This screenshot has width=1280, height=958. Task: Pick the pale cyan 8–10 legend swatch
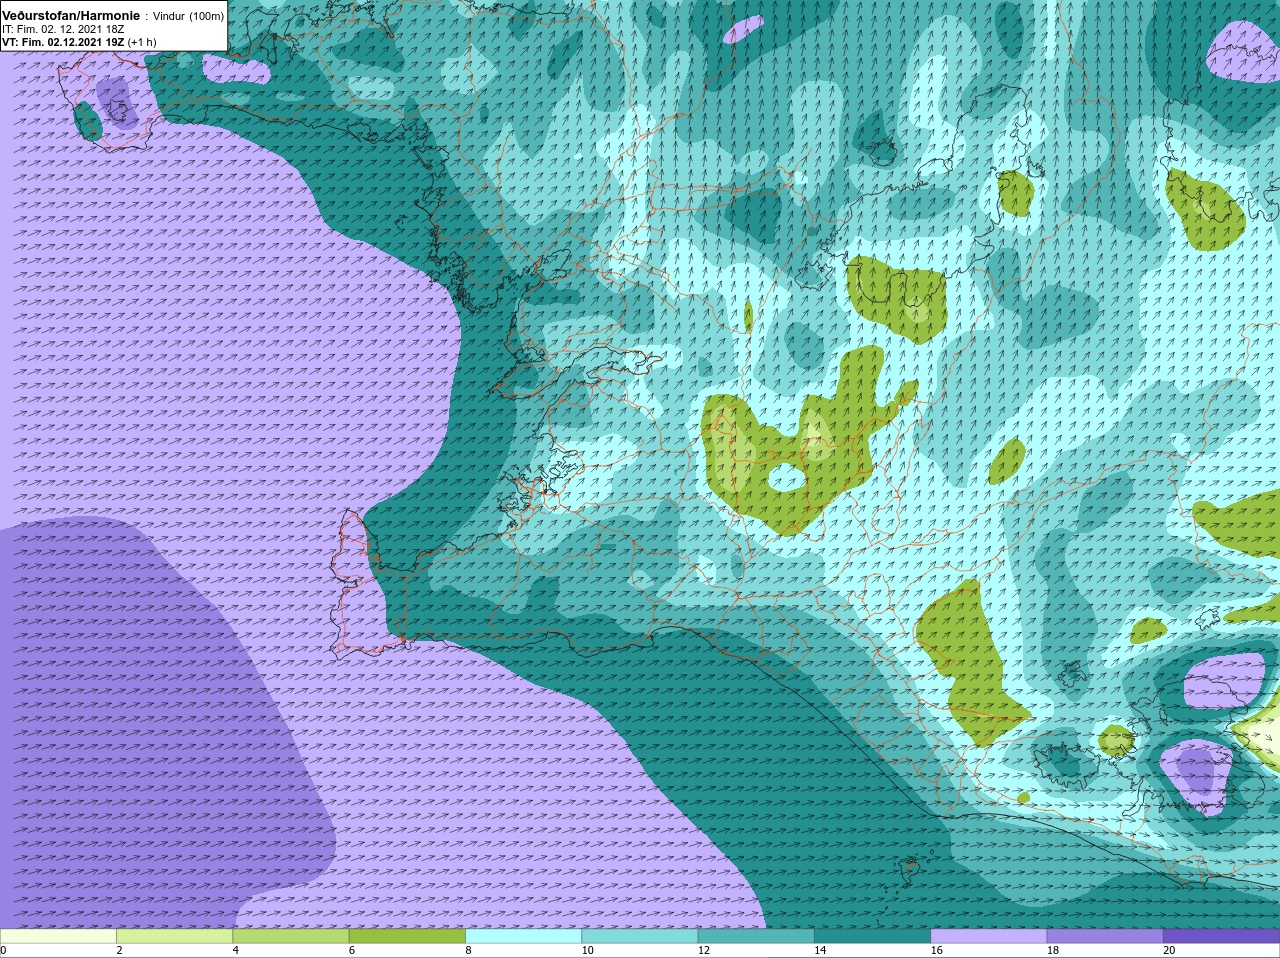coord(523,937)
